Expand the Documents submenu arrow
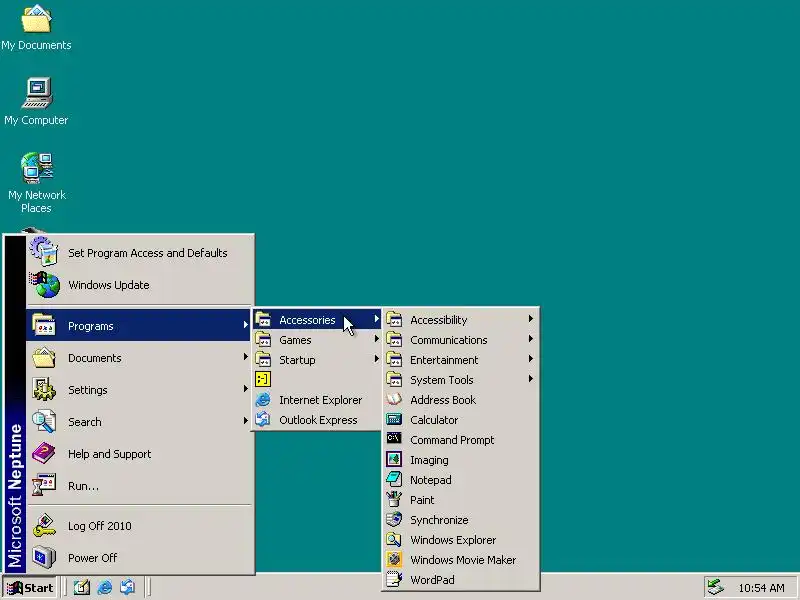This screenshot has width=800, height=600. [x=245, y=357]
